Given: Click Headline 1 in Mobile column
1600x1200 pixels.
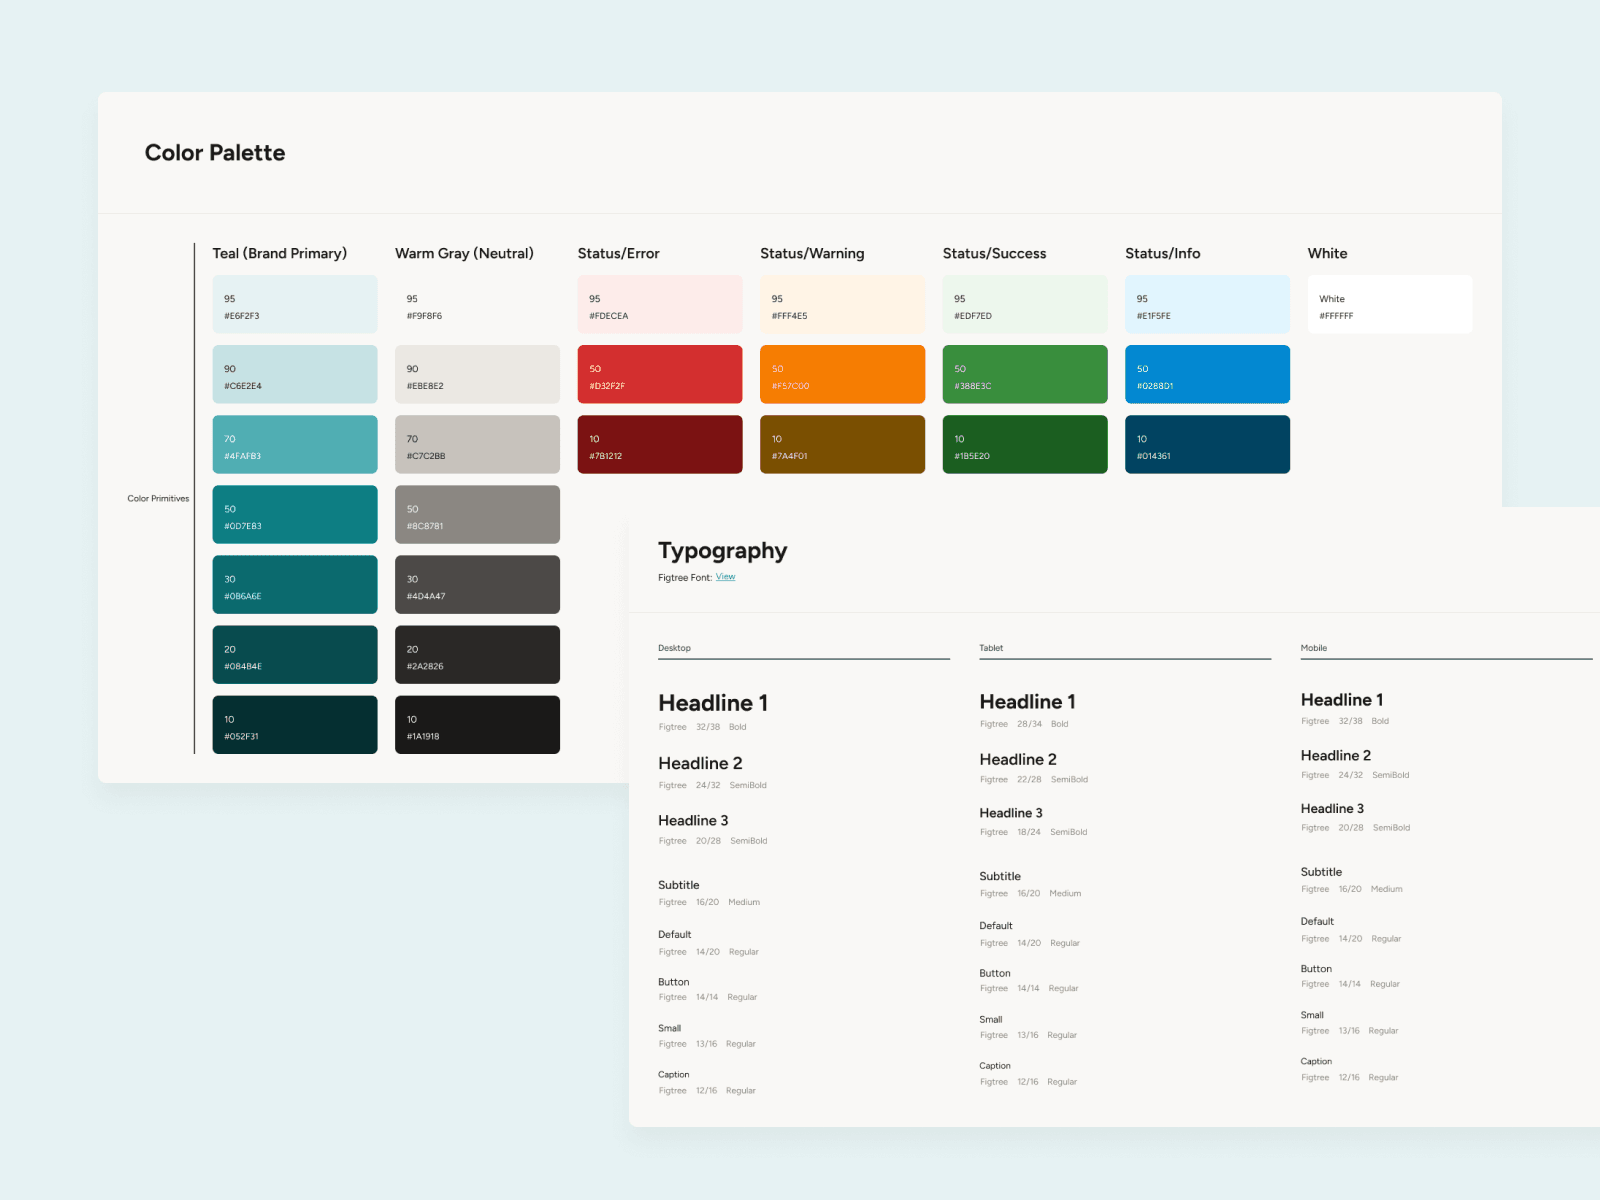Looking at the screenshot, I should click(1341, 700).
